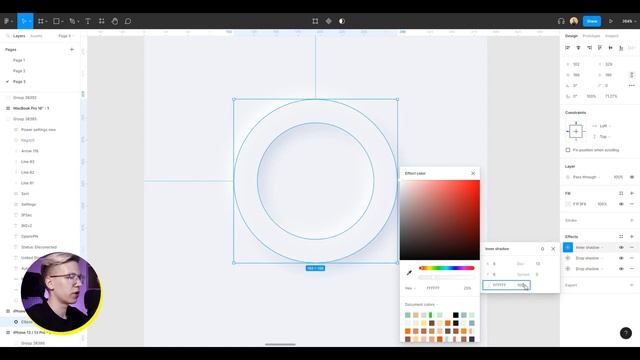Toggle first Drop shadow visibility
Viewport: 640px width, 360px height.
pyautogui.click(x=621, y=258)
